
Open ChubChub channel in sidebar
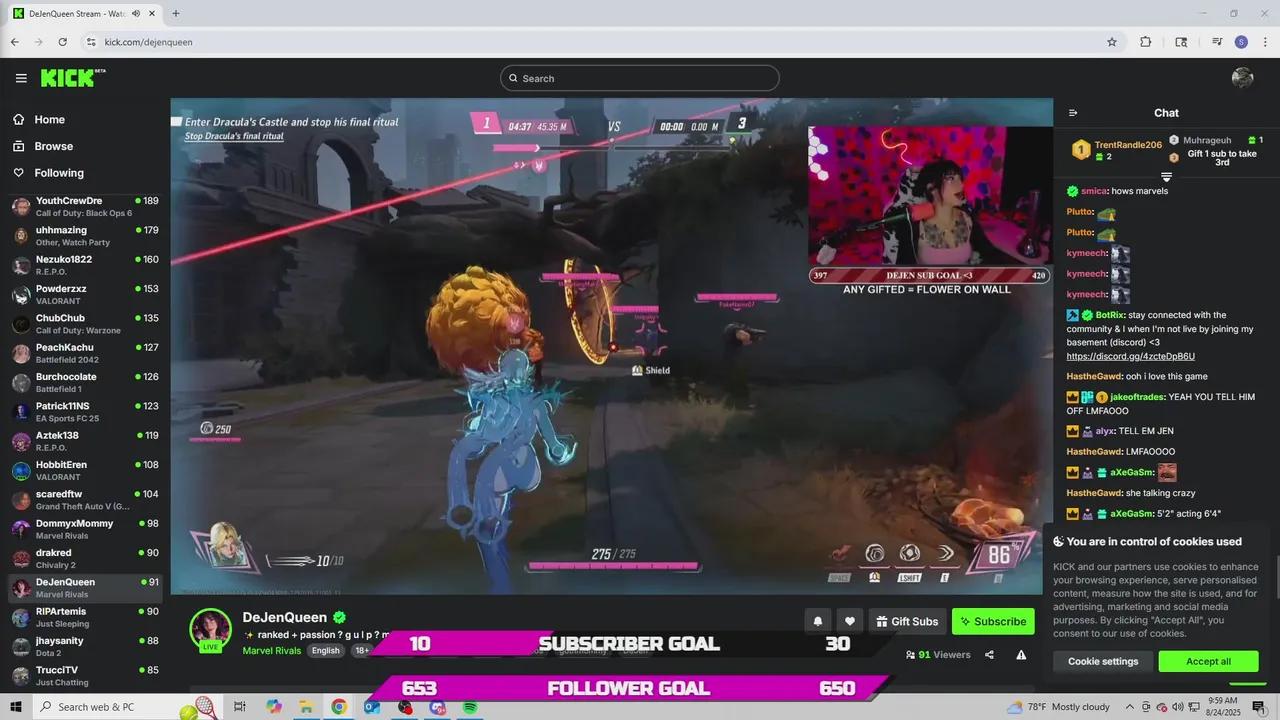coord(86,324)
